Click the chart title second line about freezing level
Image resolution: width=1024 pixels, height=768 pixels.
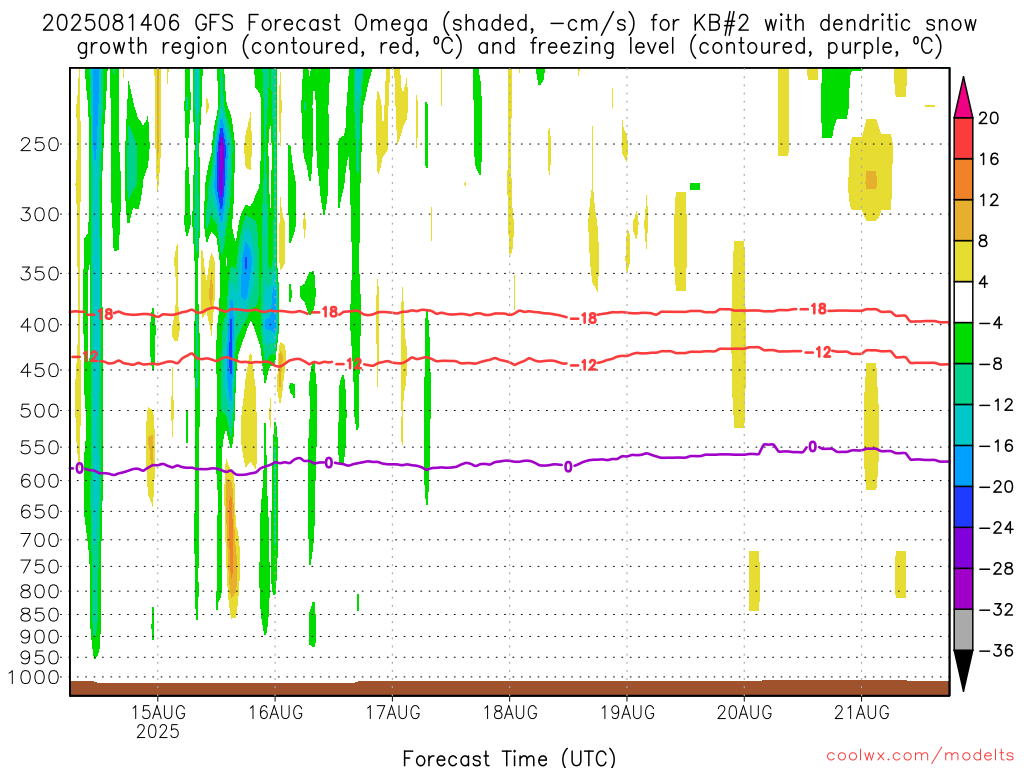(509, 47)
